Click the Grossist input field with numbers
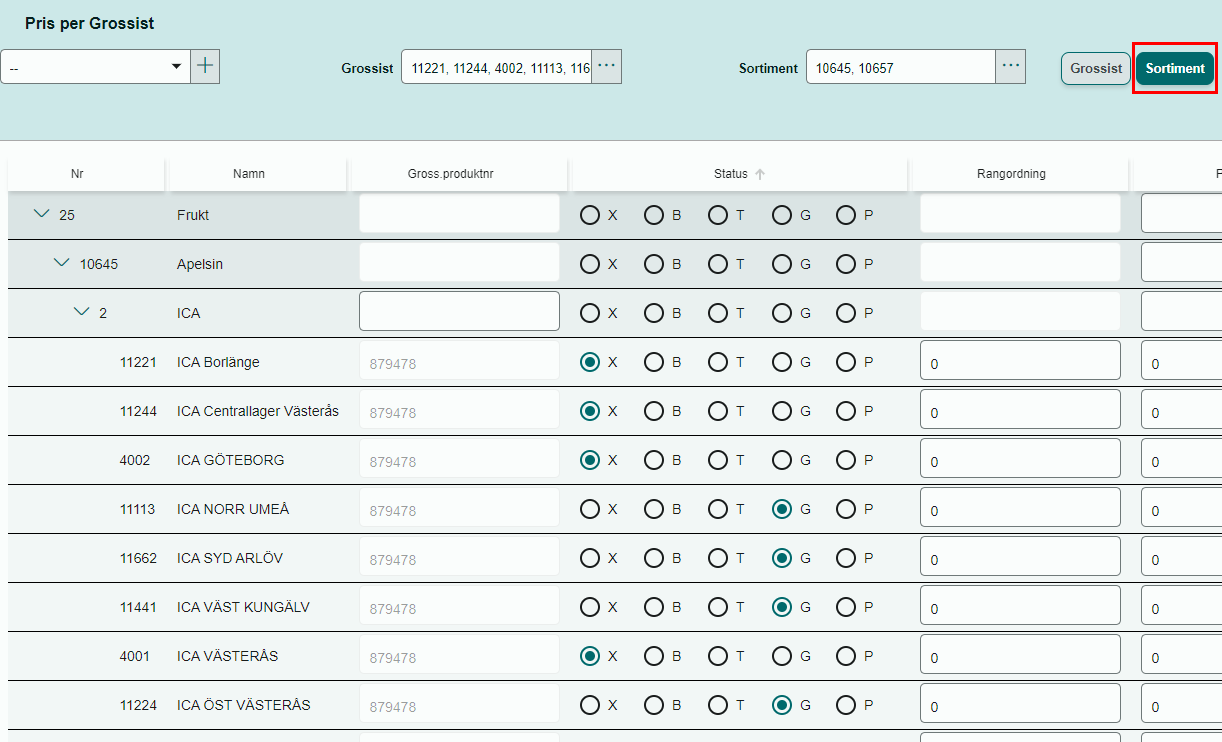This screenshot has width=1222, height=742. click(x=496, y=67)
